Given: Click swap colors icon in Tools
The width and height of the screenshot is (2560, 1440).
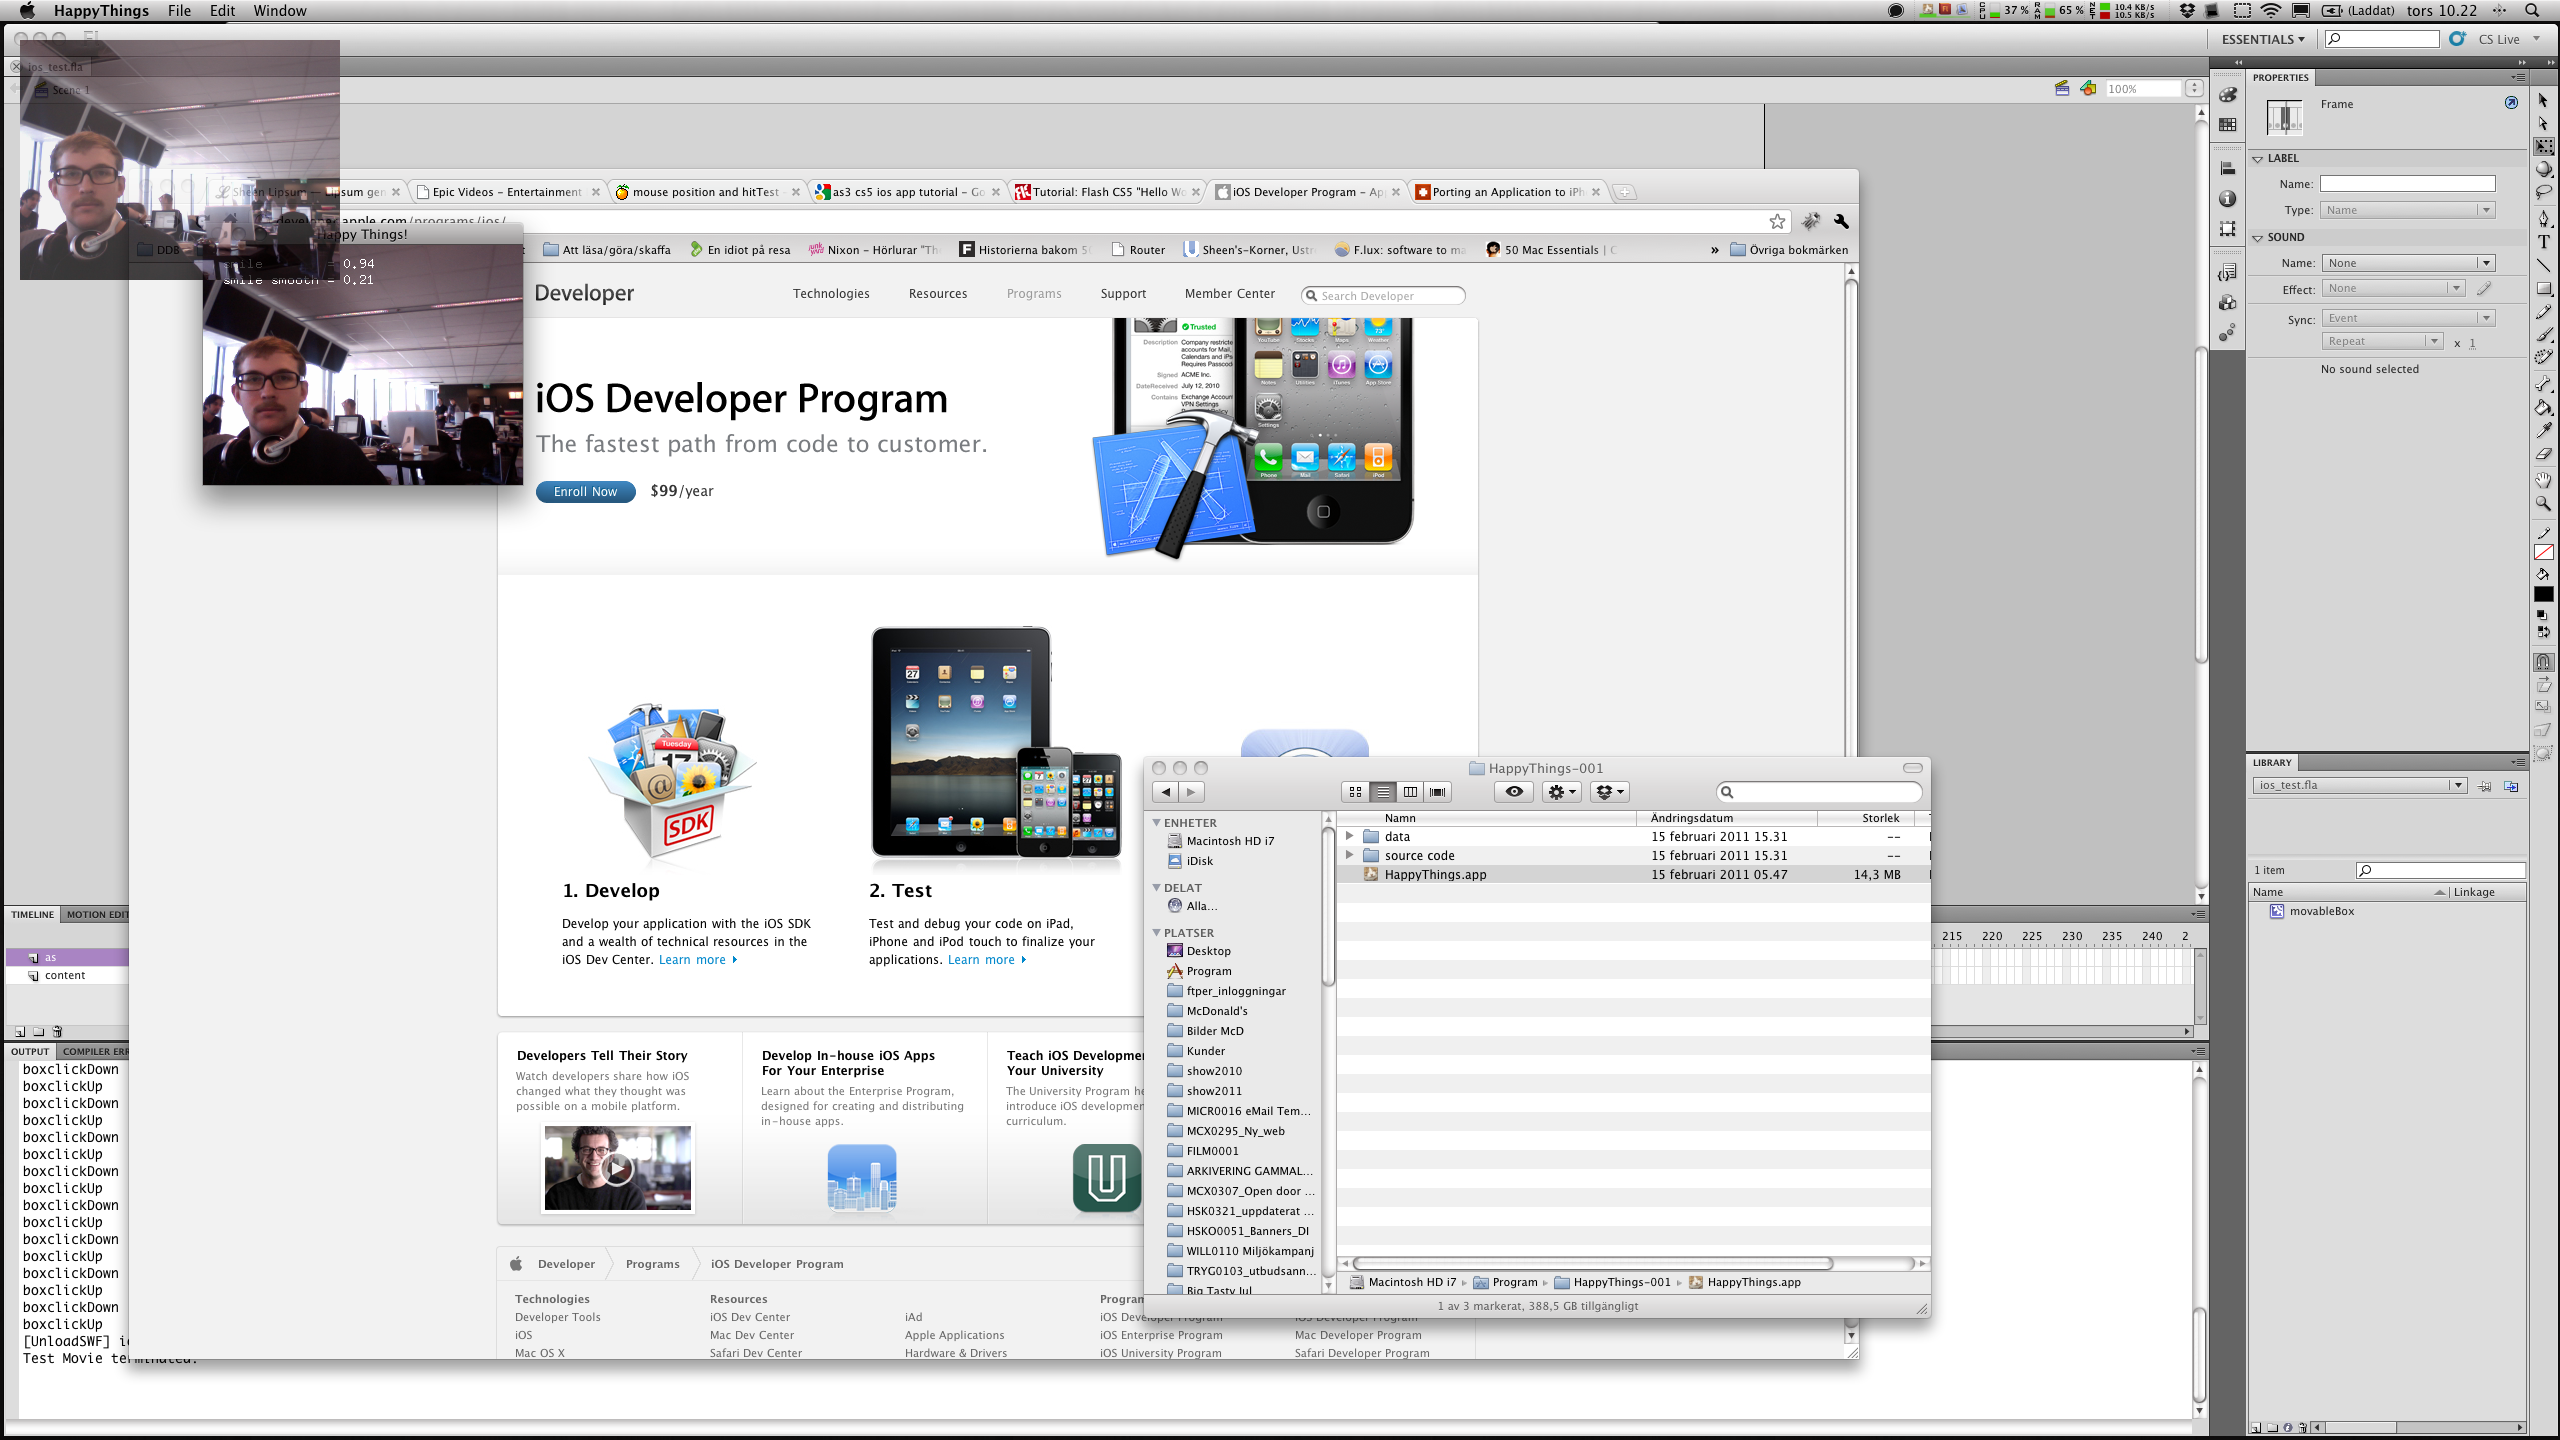Looking at the screenshot, I should pos(2543,631).
